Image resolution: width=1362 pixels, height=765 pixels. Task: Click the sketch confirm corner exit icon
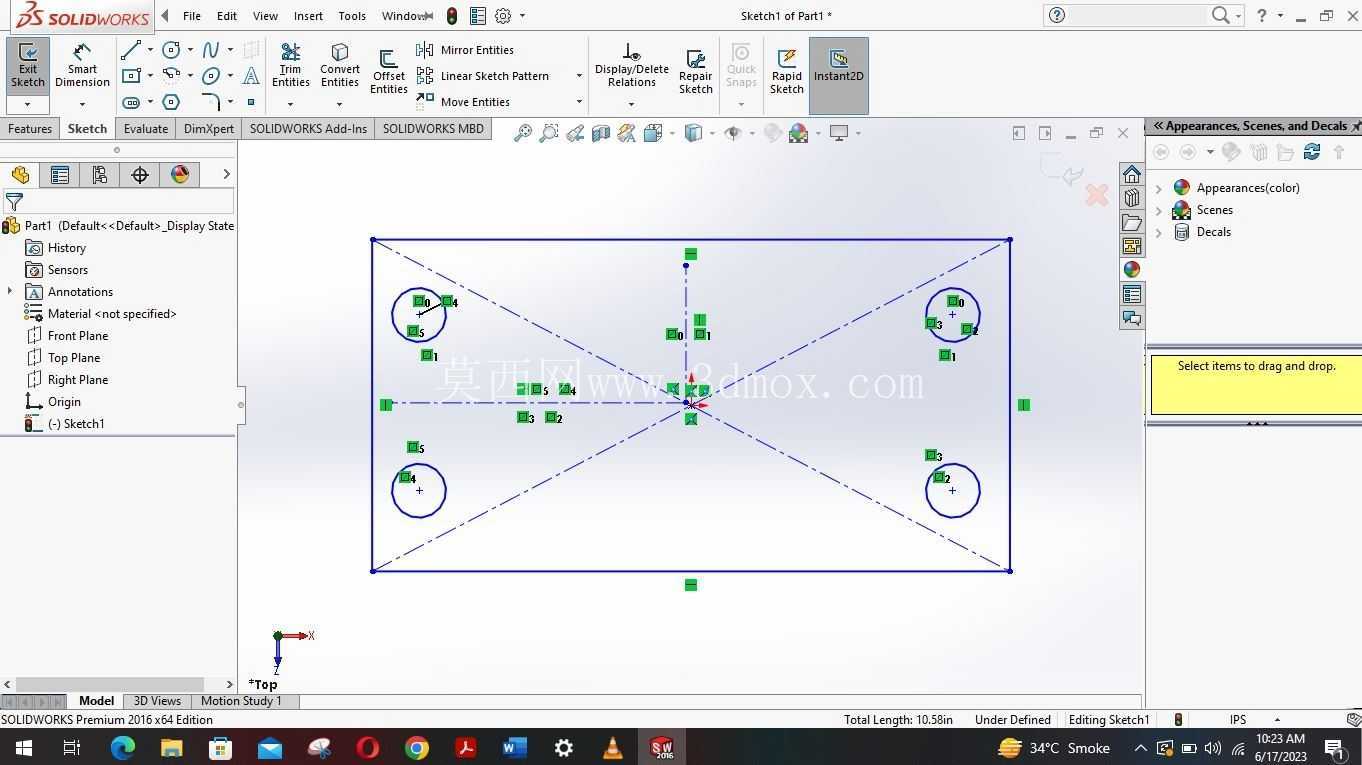coord(1062,170)
